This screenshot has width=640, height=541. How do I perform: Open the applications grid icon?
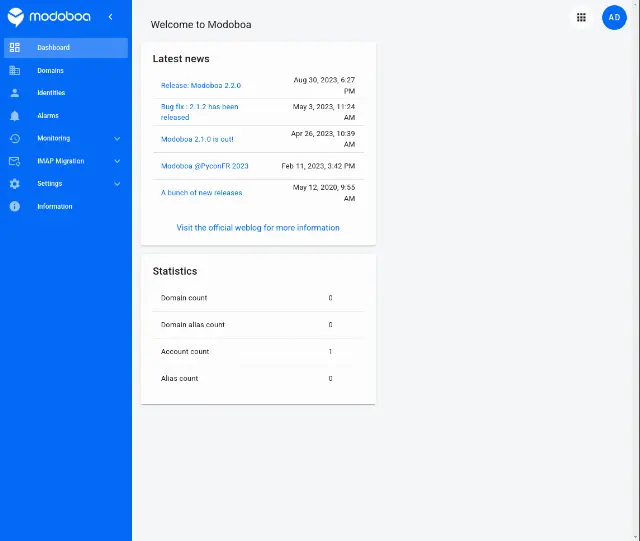[581, 18]
